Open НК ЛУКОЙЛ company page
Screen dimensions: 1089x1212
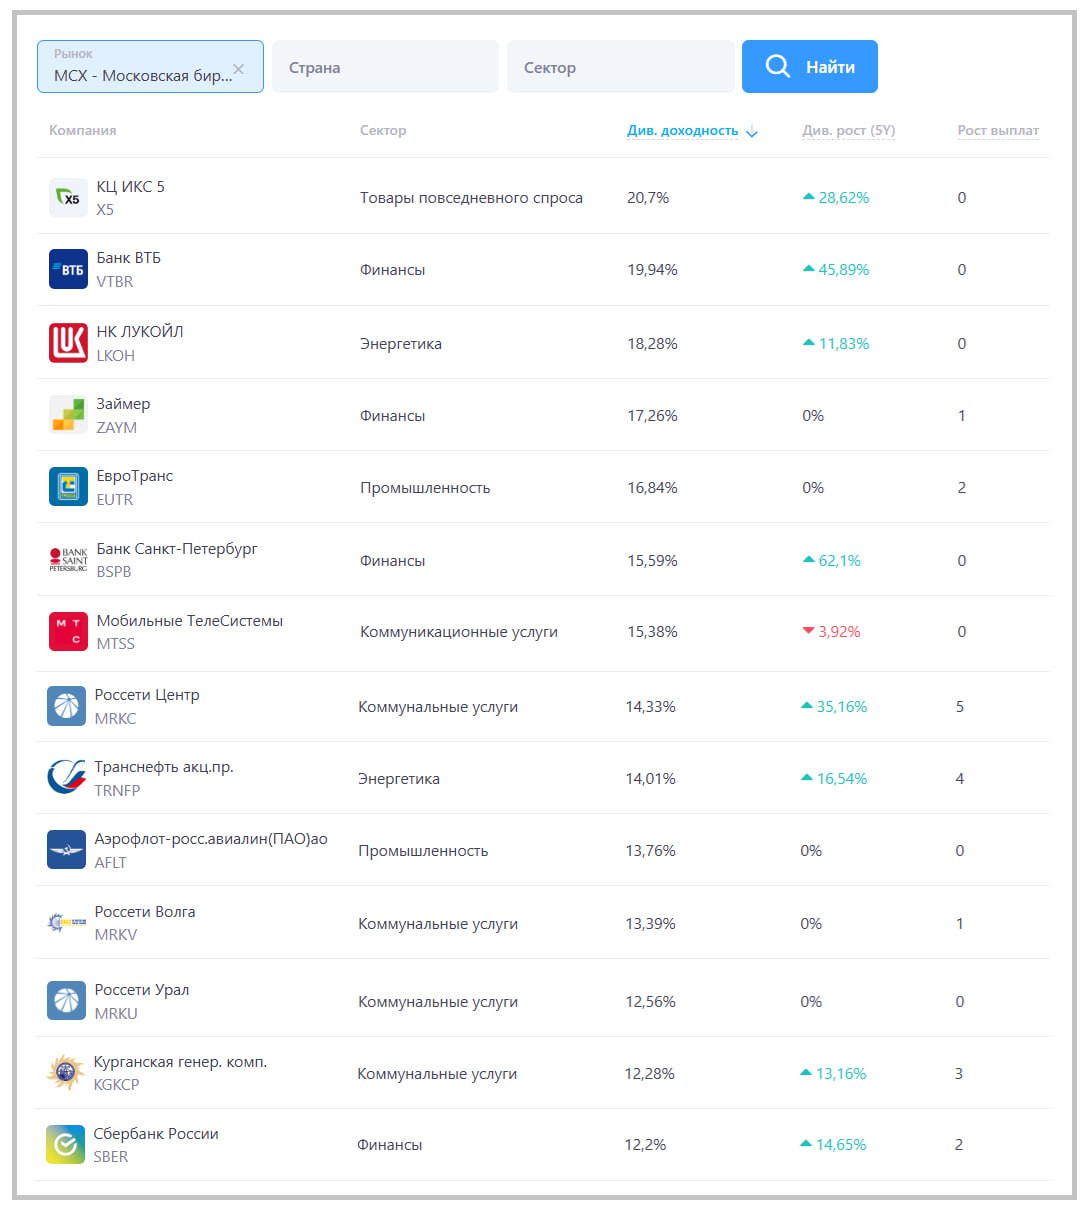point(140,332)
